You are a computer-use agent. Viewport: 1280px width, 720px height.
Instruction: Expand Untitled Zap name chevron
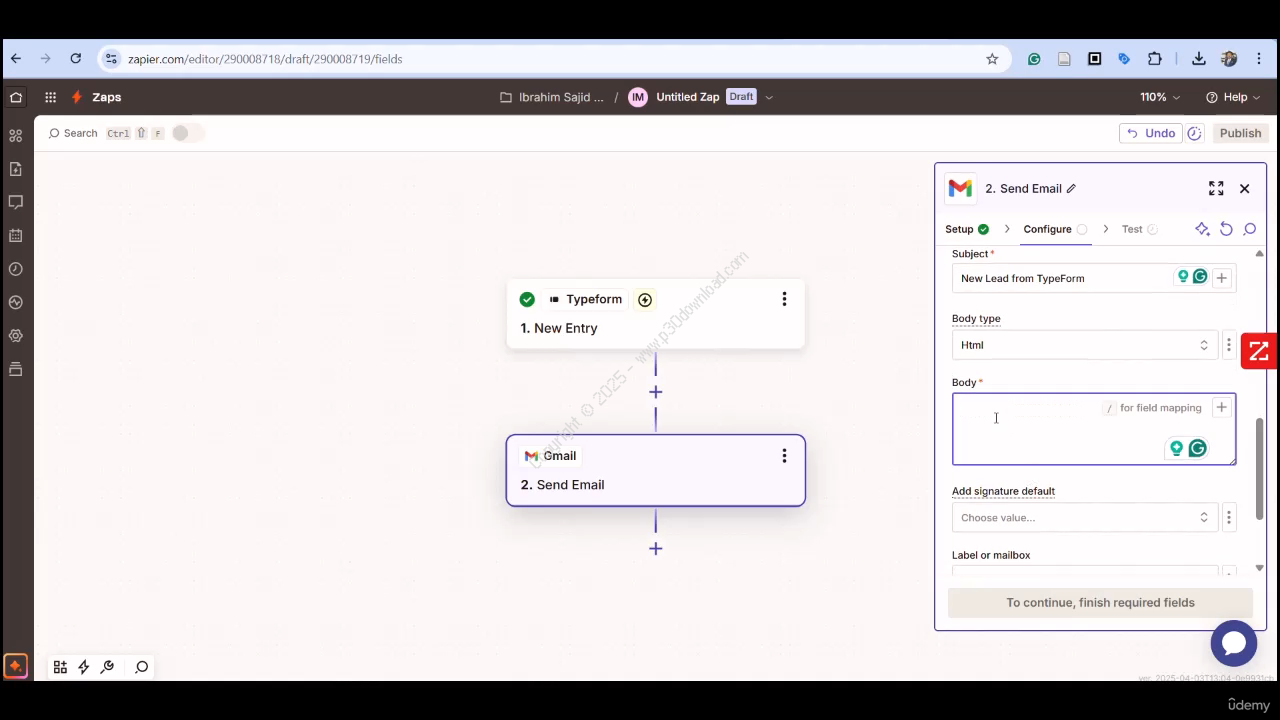(768, 97)
